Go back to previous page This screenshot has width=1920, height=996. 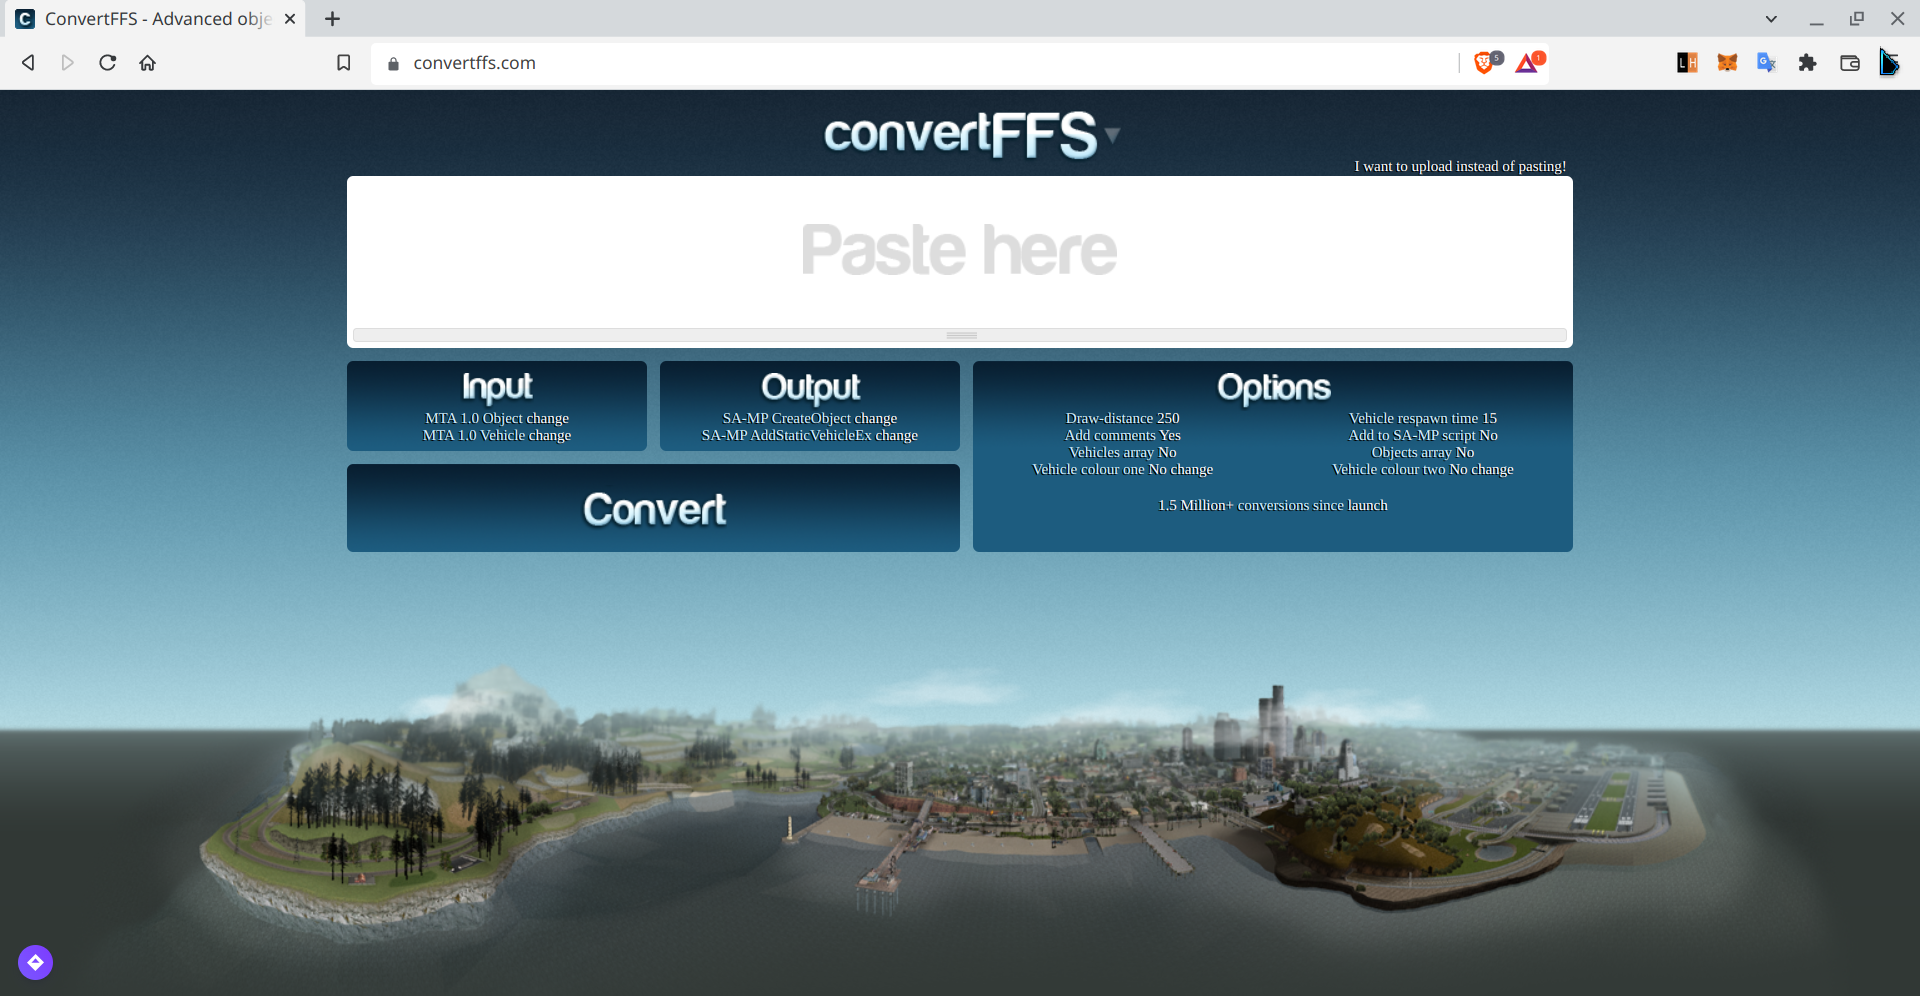tap(28, 63)
